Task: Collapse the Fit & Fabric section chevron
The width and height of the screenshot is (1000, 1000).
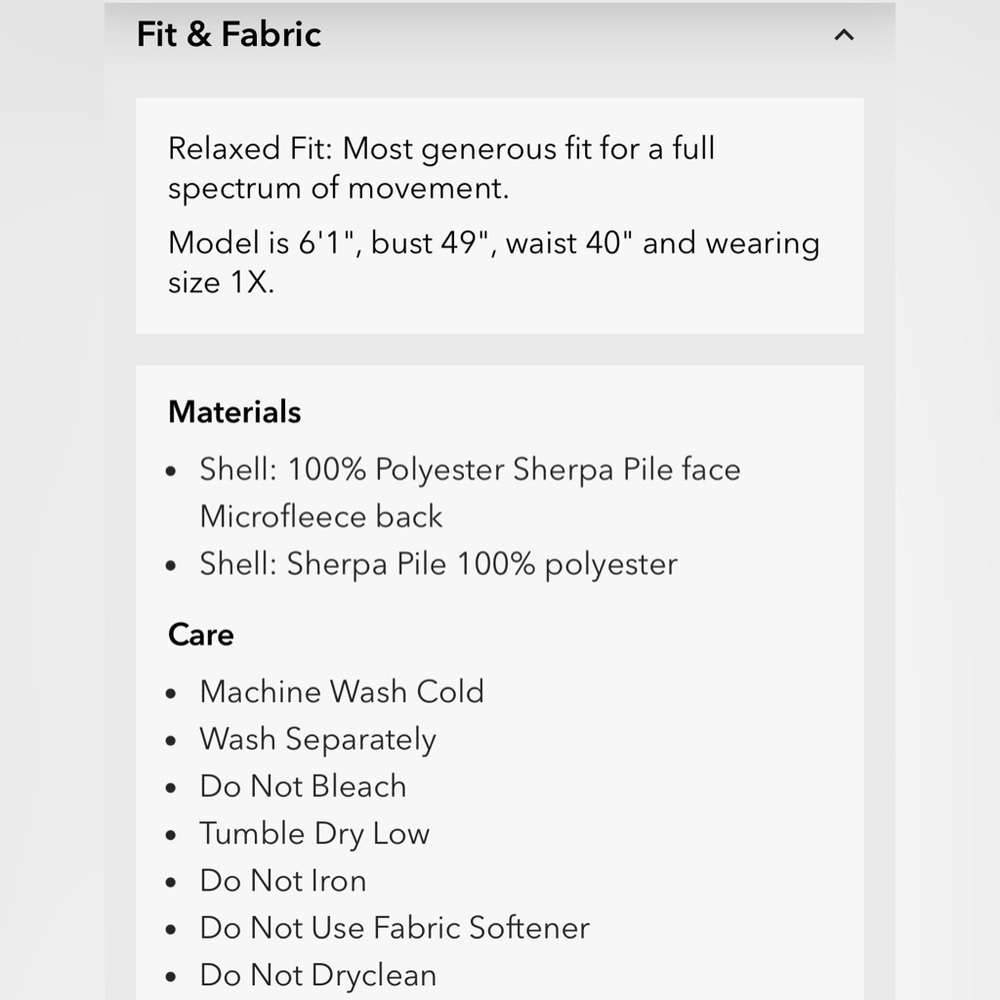Action: pyautogui.click(x=844, y=35)
